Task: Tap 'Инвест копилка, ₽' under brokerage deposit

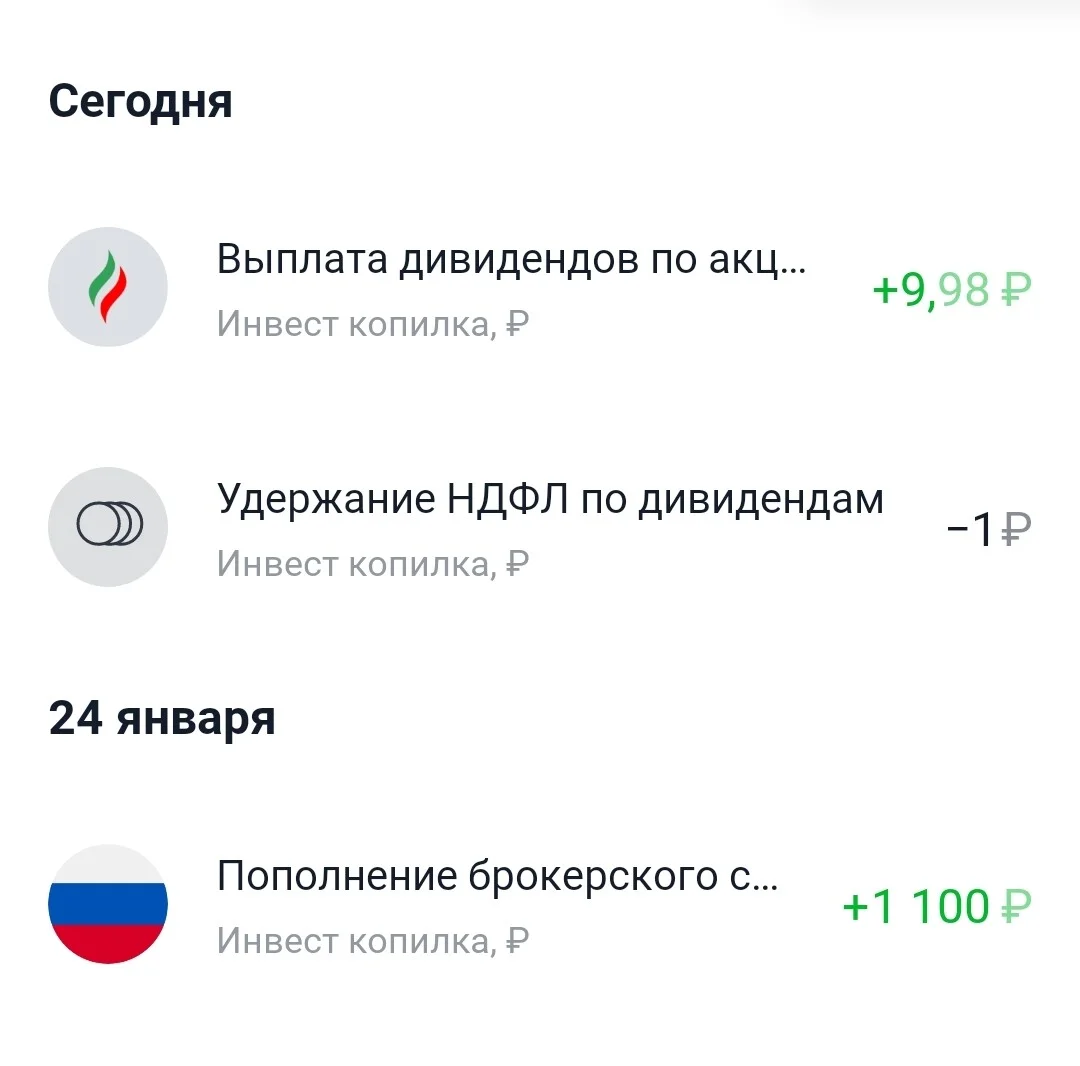Action: pos(373,941)
